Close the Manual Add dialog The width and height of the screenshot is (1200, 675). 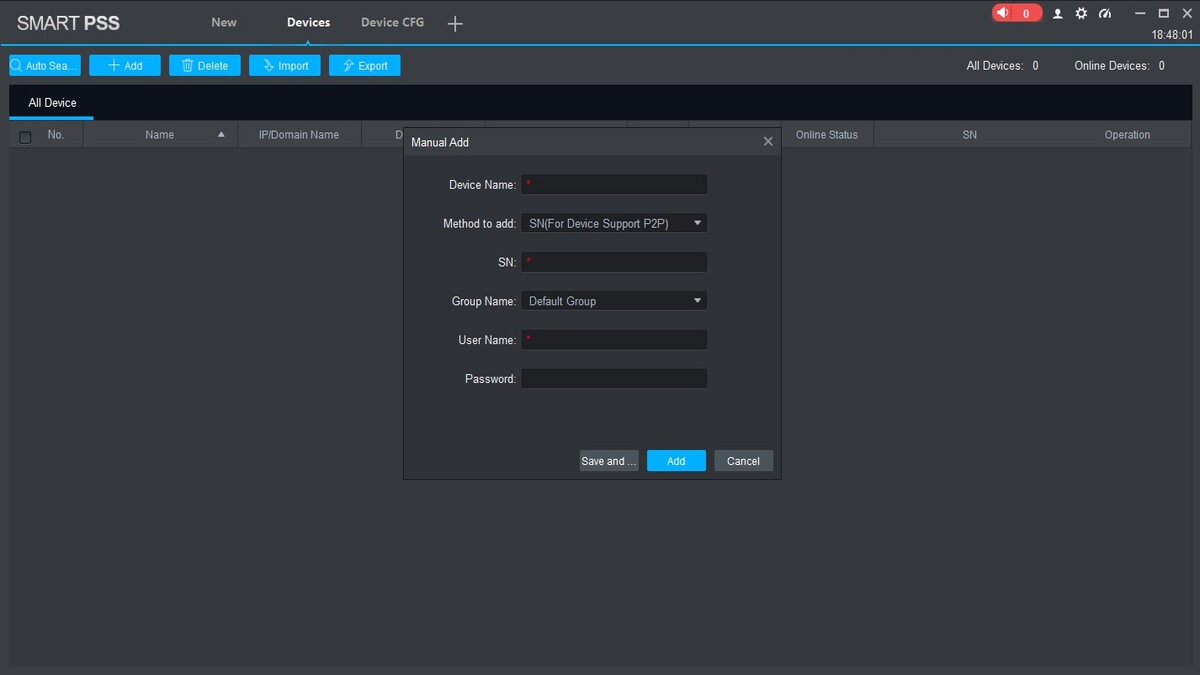coord(768,142)
